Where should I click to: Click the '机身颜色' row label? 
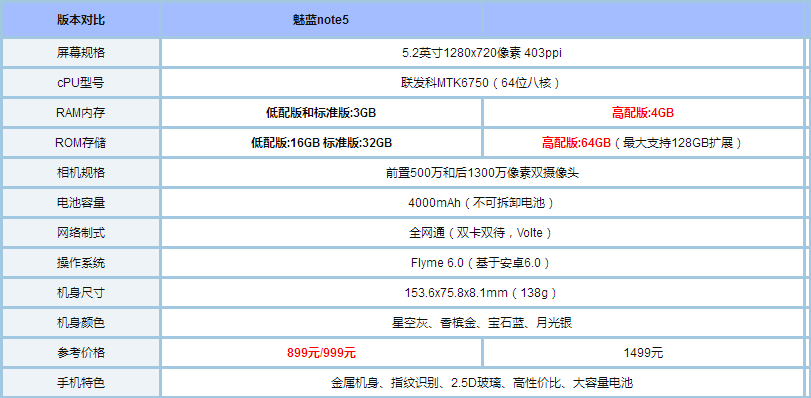pos(81,323)
